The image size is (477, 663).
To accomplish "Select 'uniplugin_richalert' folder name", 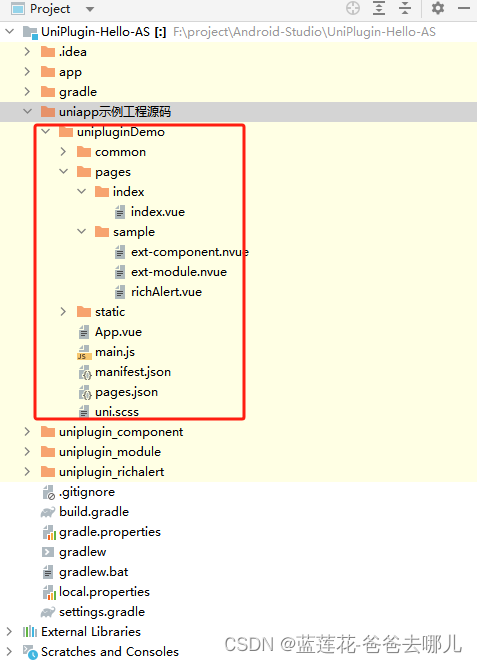I will (x=112, y=472).
